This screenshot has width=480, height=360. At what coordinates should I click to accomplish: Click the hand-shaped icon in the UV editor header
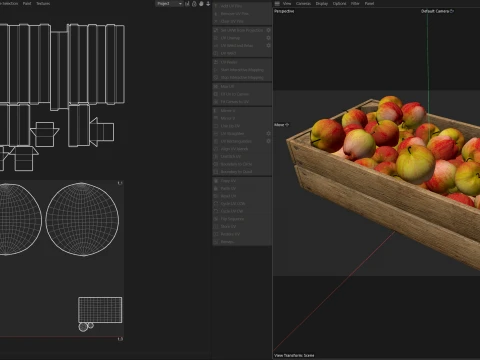201,4
